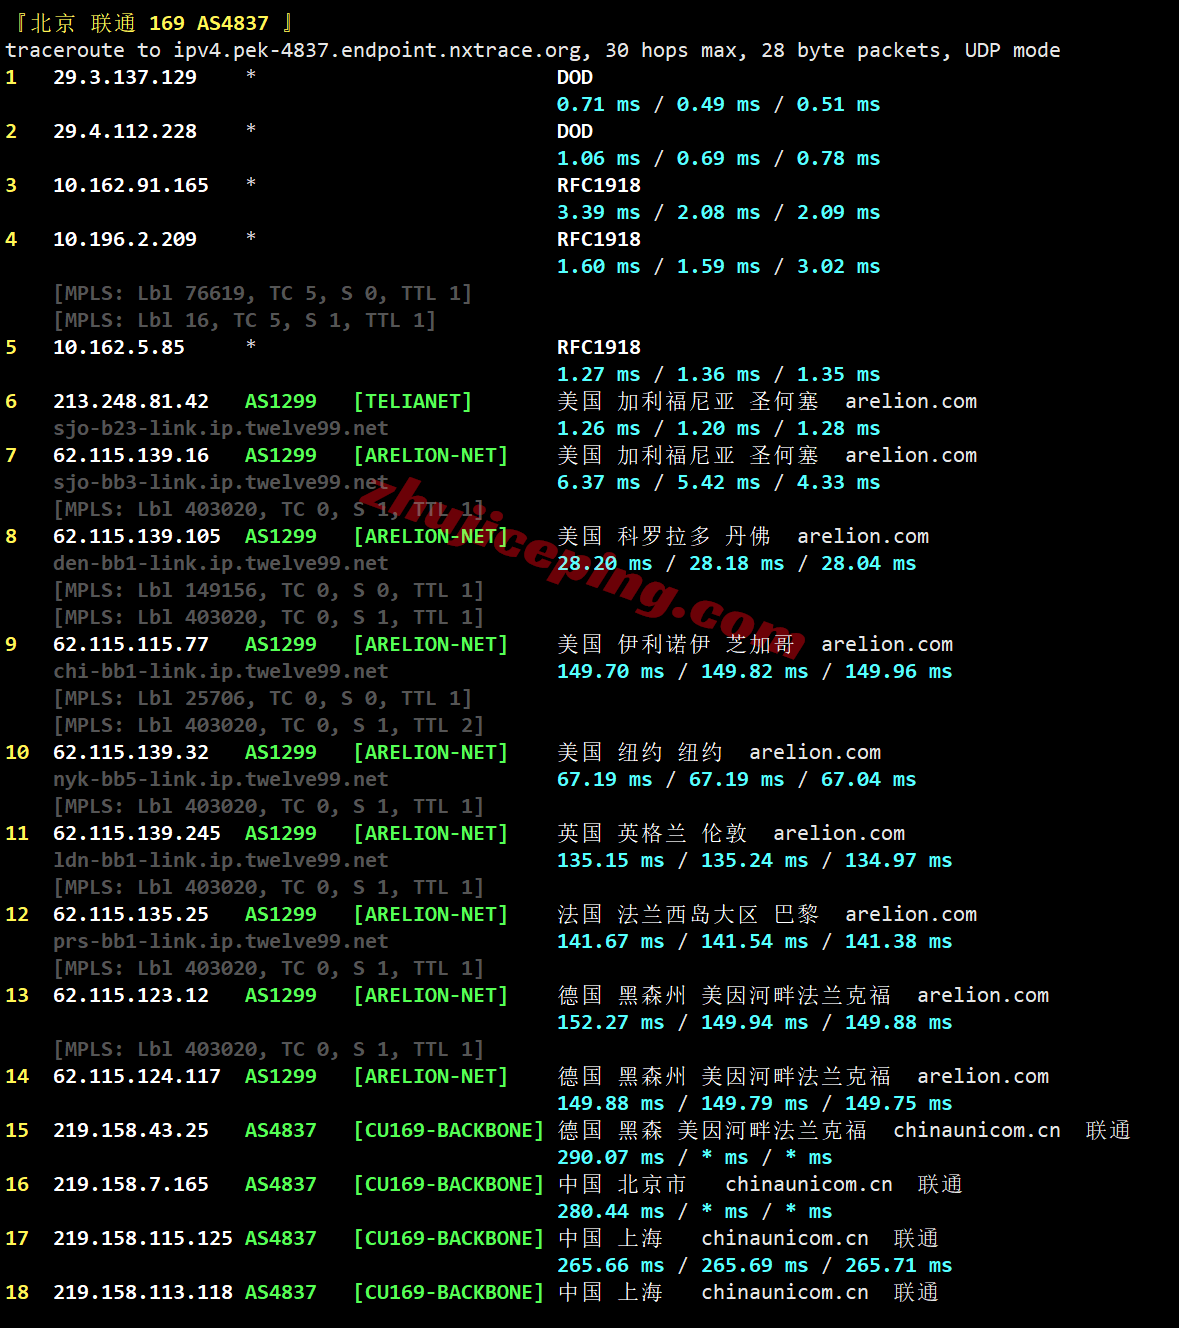Click latency value 141.67 ms of hop 12
Screen dimensions: 1179x1328
point(610,941)
